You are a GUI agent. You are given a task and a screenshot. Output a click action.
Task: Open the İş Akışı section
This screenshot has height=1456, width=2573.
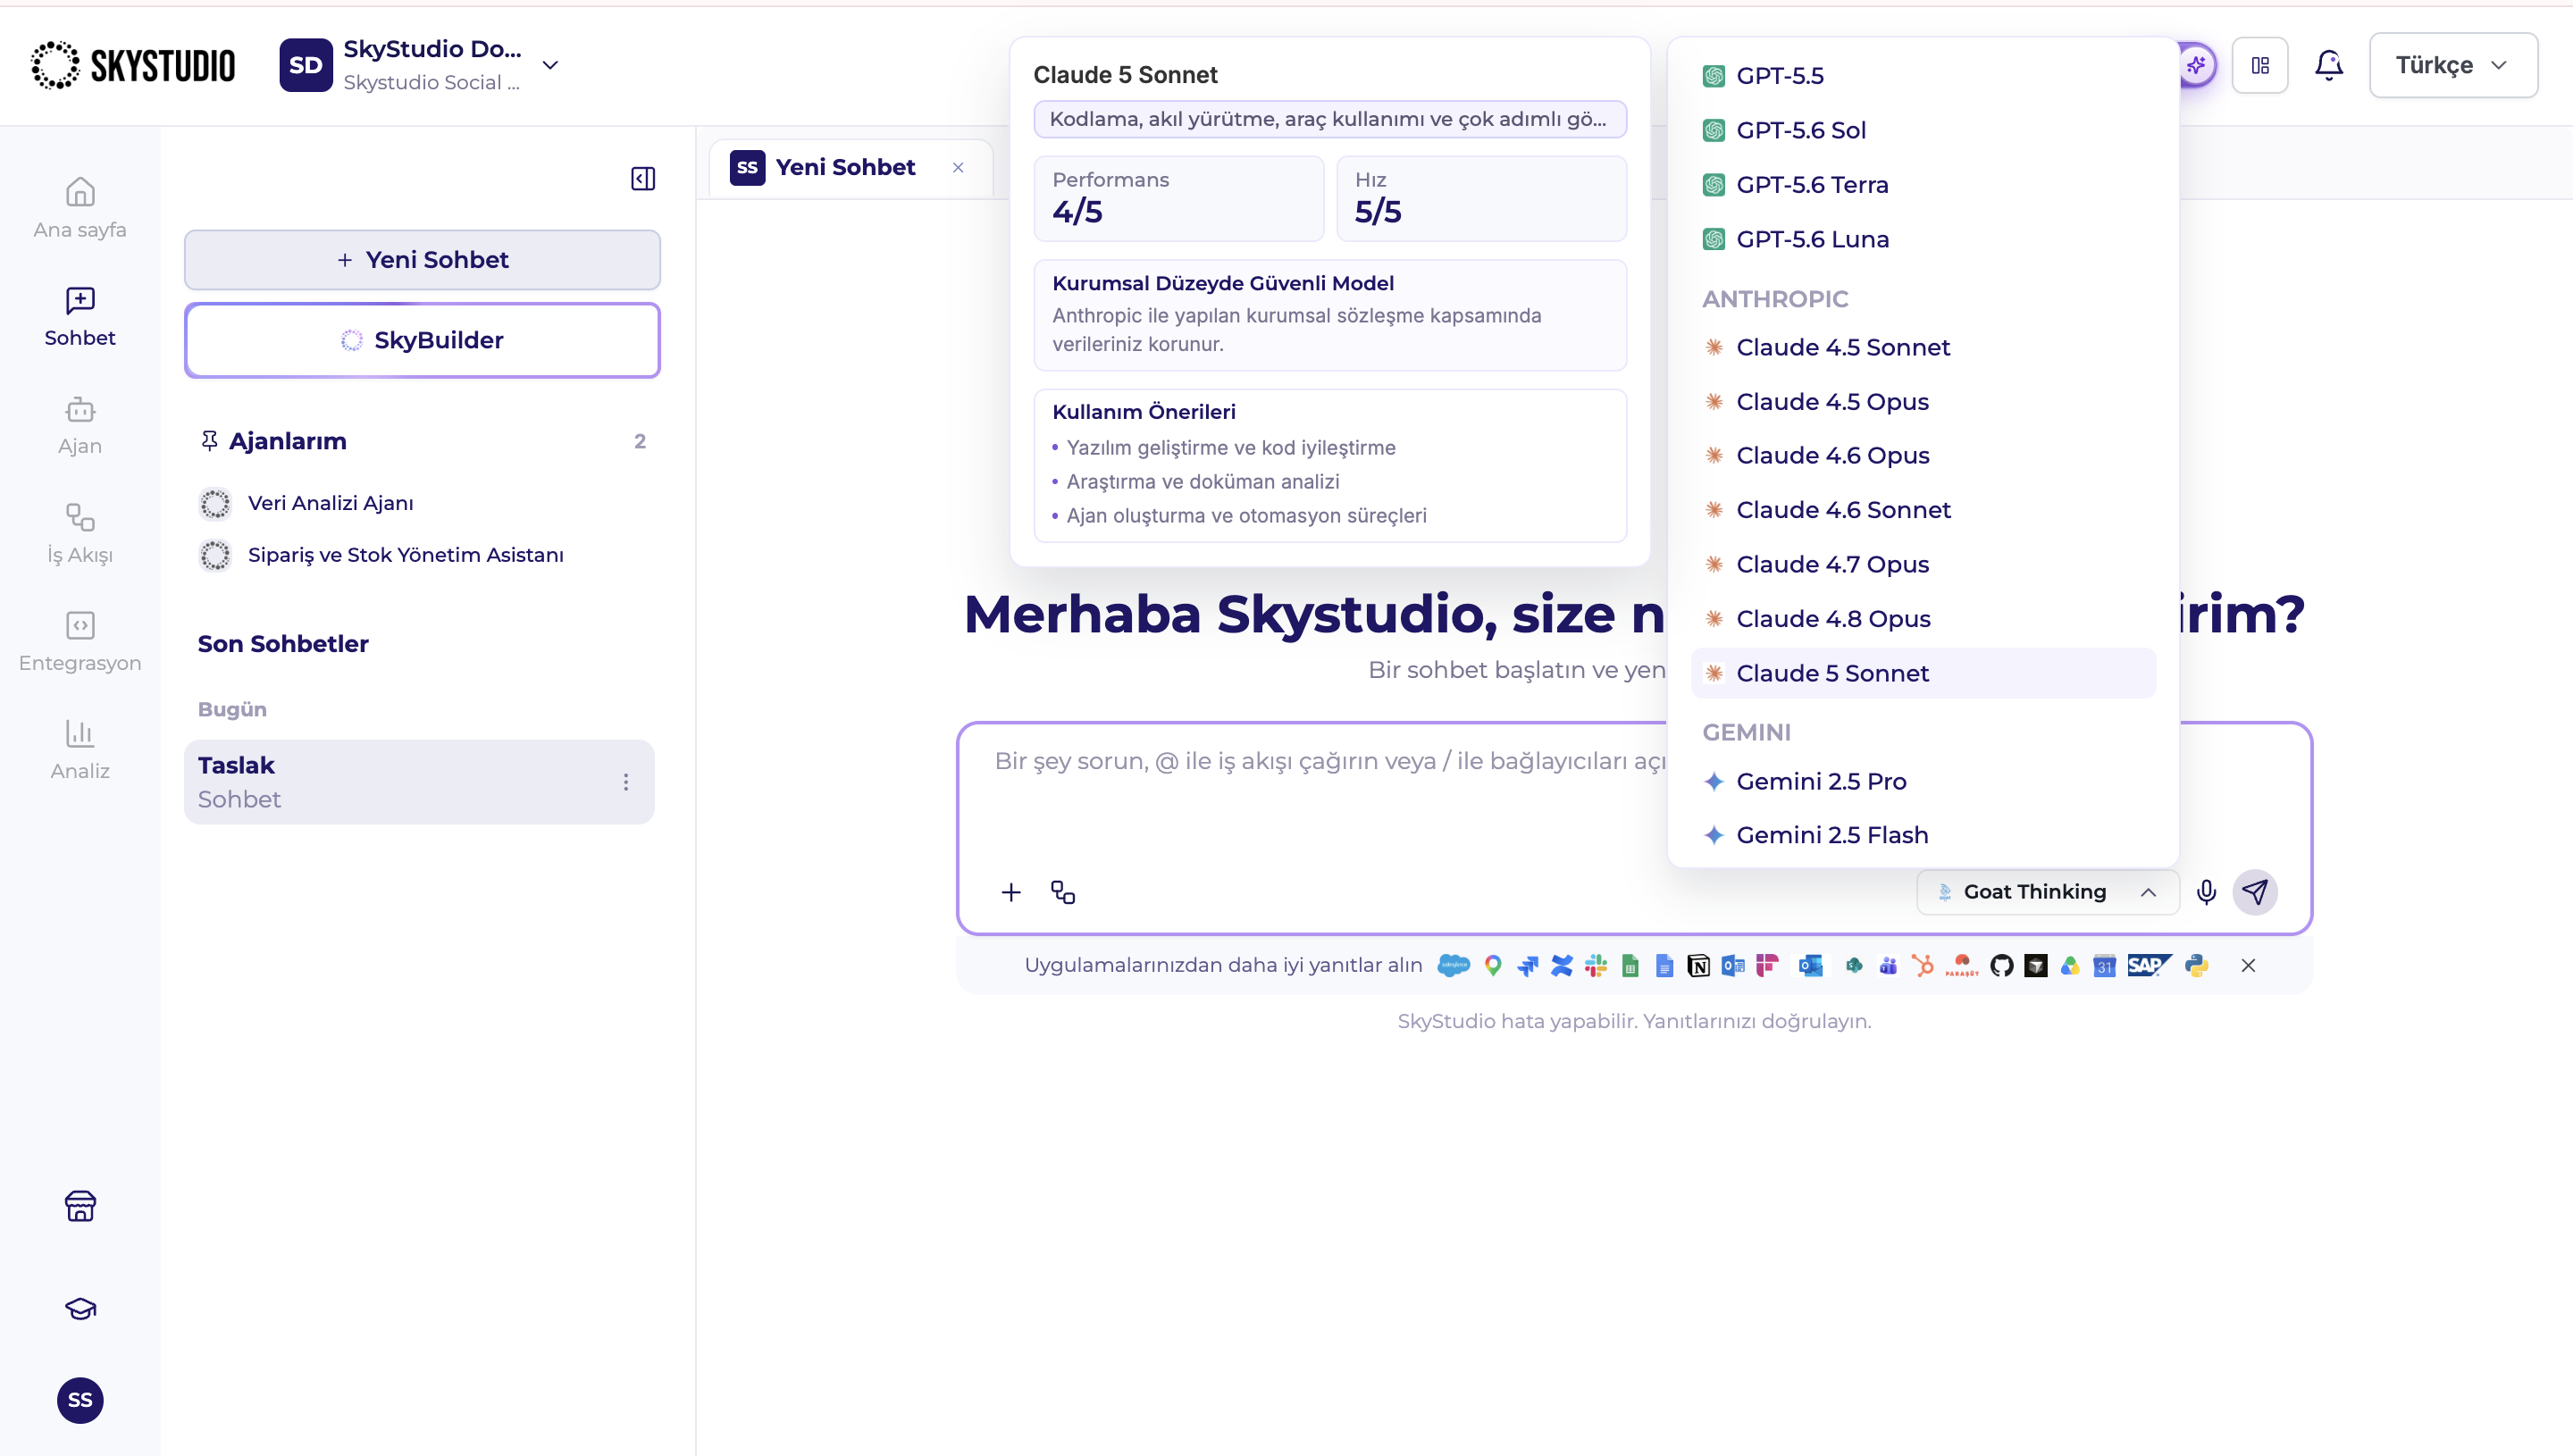[x=80, y=533]
